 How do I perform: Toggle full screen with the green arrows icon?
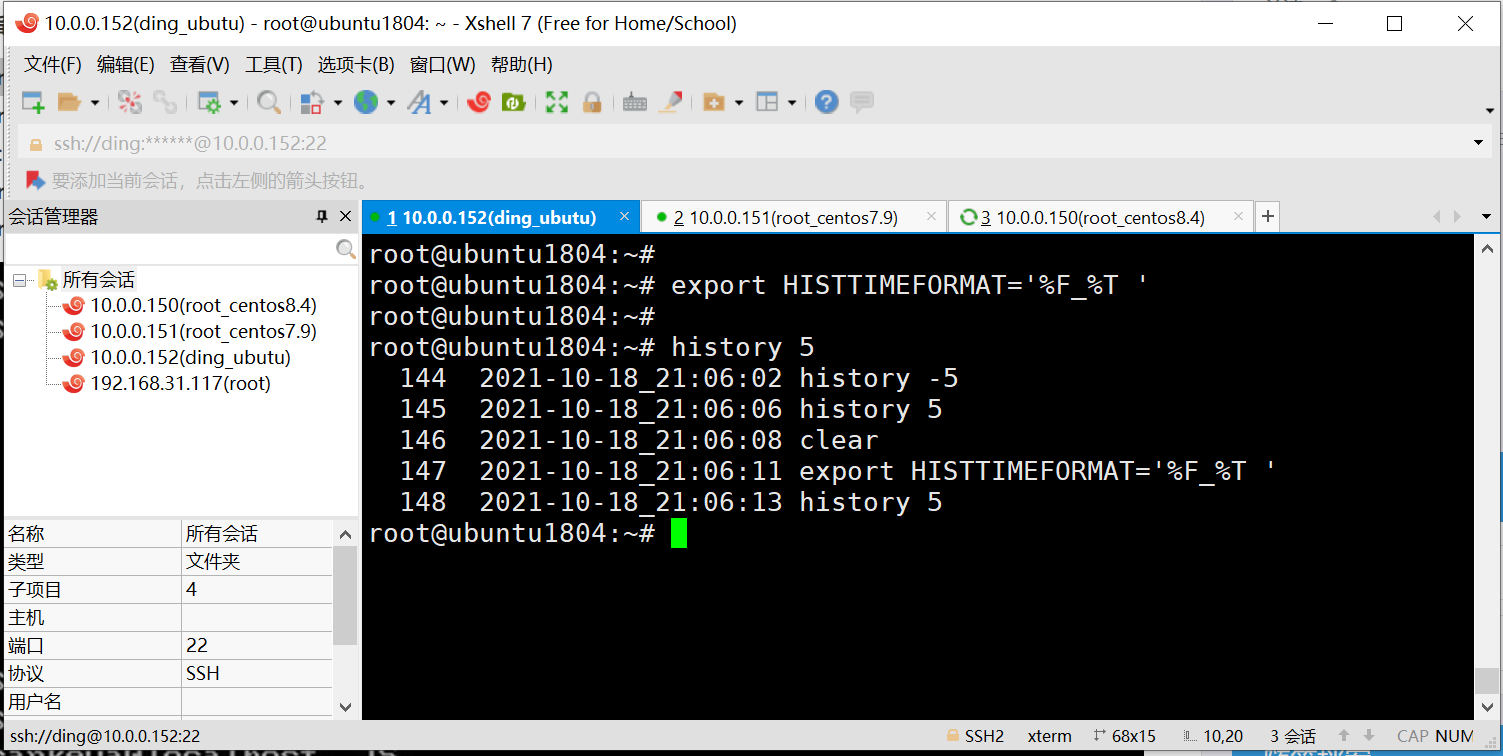pyautogui.click(x=557, y=102)
